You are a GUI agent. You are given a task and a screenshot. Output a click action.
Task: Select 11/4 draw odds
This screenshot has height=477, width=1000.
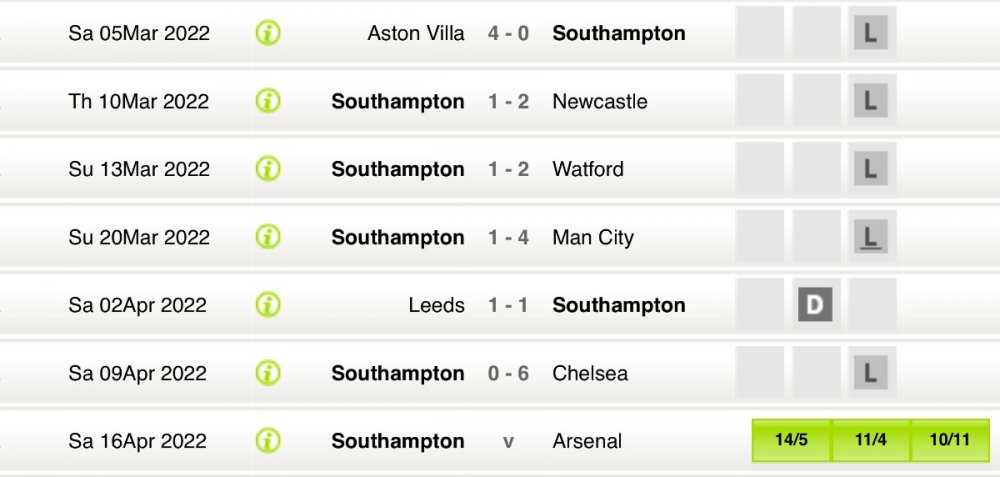click(870, 441)
